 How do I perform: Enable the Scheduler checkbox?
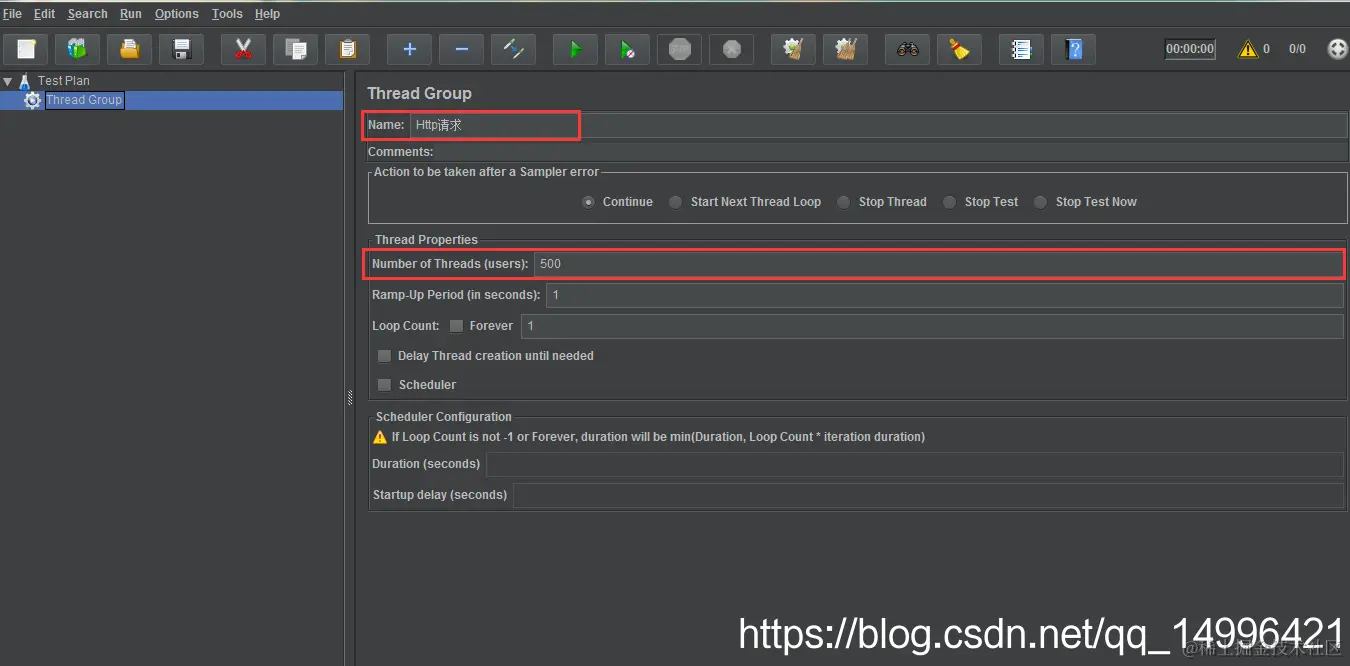point(384,385)
